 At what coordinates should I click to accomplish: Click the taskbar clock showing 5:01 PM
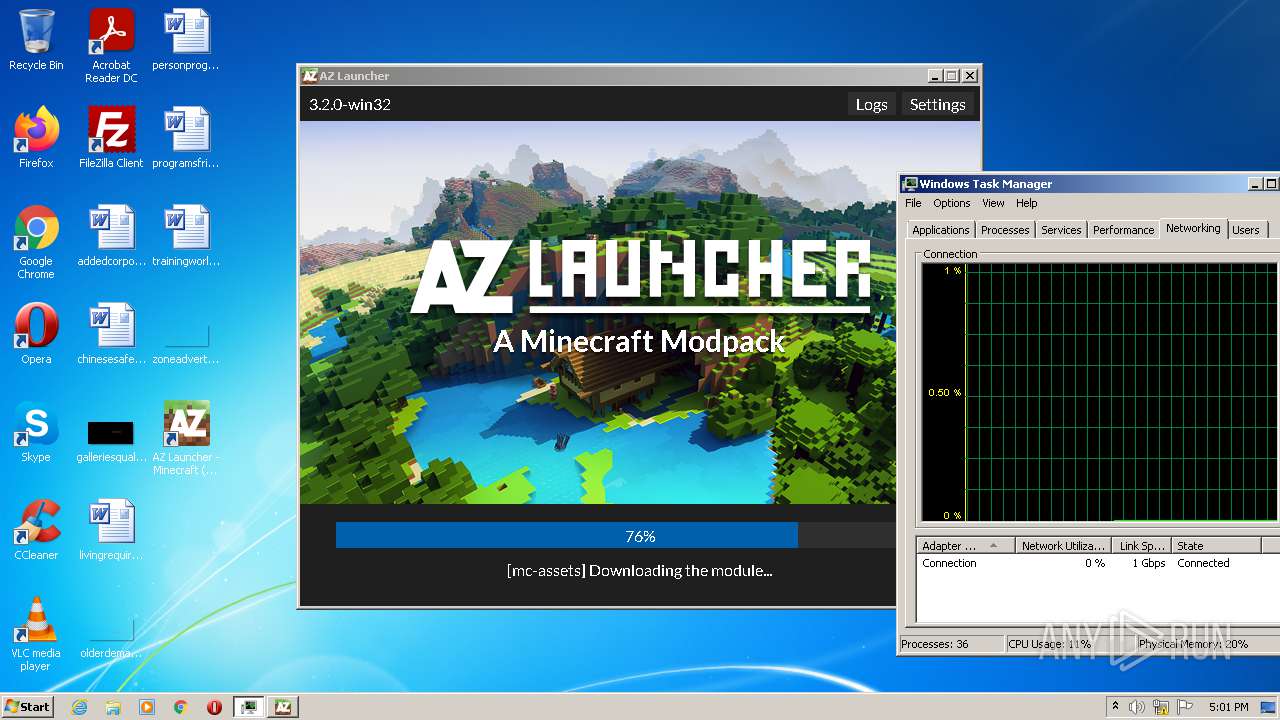pos(1228,707)
